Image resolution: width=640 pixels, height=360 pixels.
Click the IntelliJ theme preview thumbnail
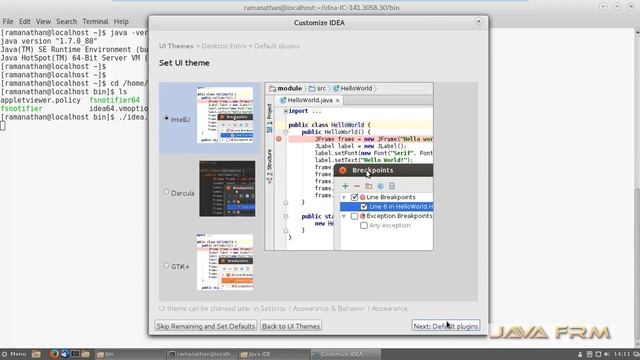coord(225,115)
